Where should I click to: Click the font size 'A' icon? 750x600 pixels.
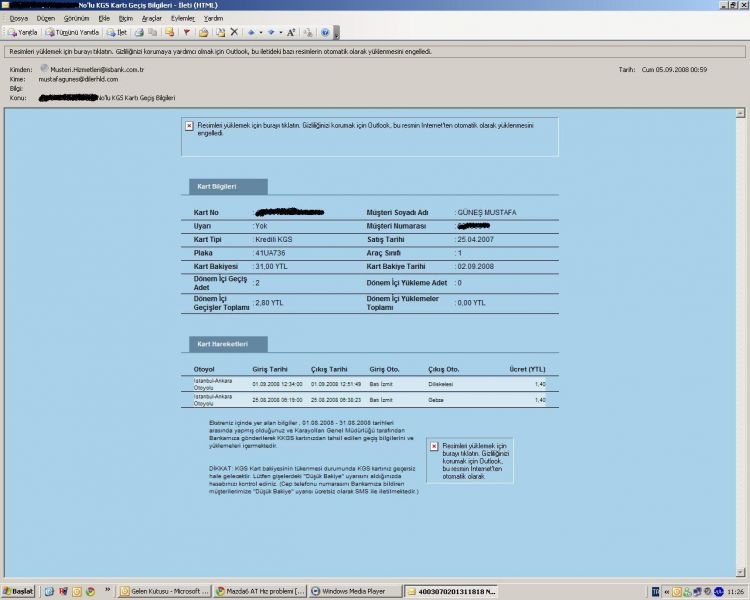pyautogui.click(x=291, y=33)
